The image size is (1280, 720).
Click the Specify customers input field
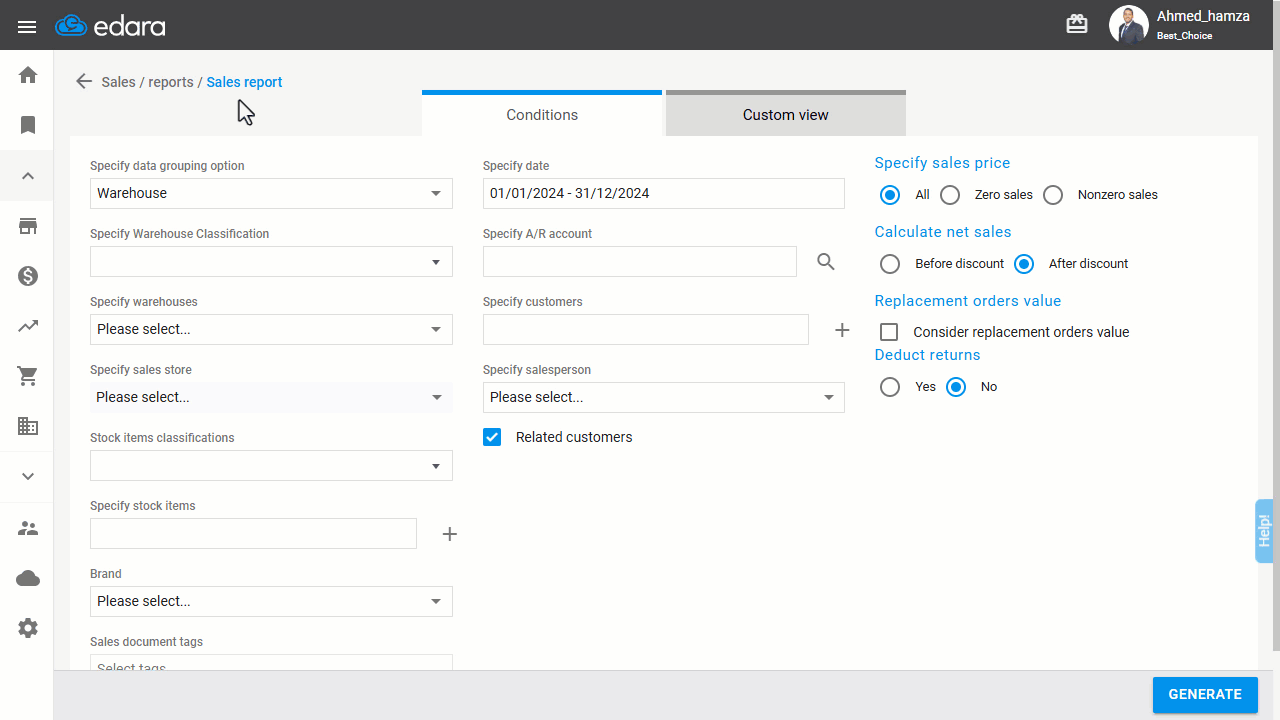tap(646, 329)
